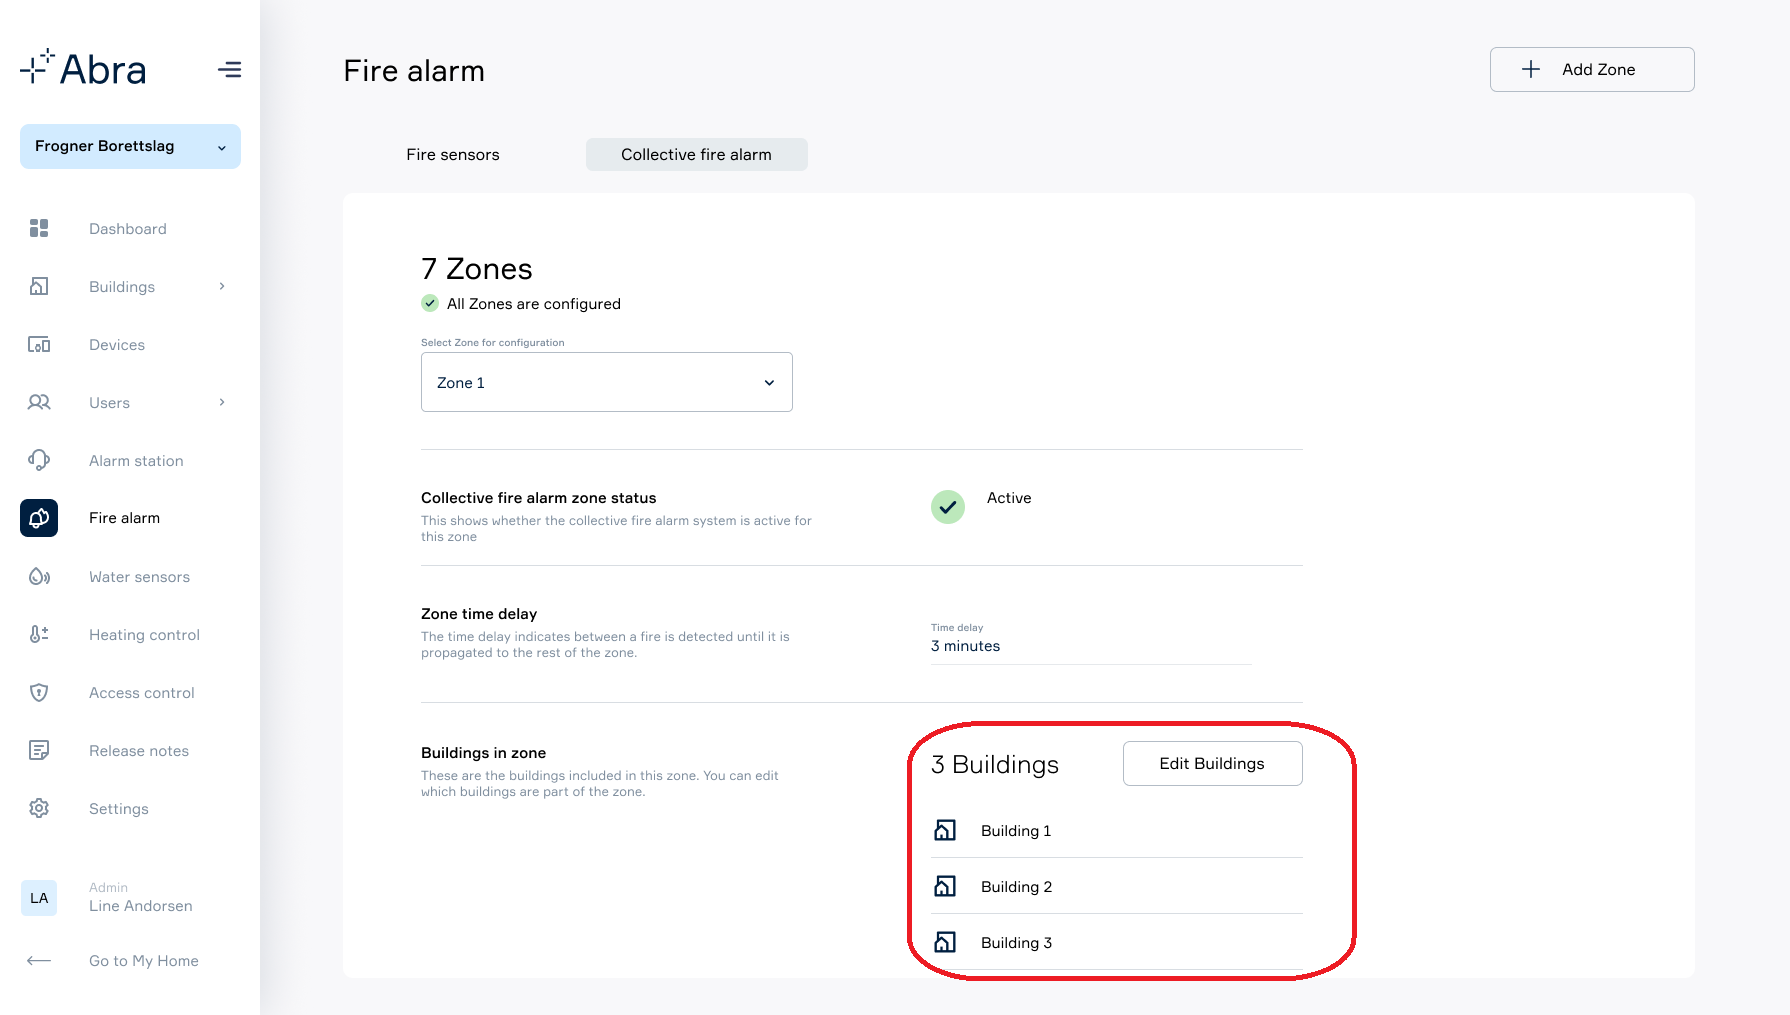Click the Edit Buildings button

1212,764
